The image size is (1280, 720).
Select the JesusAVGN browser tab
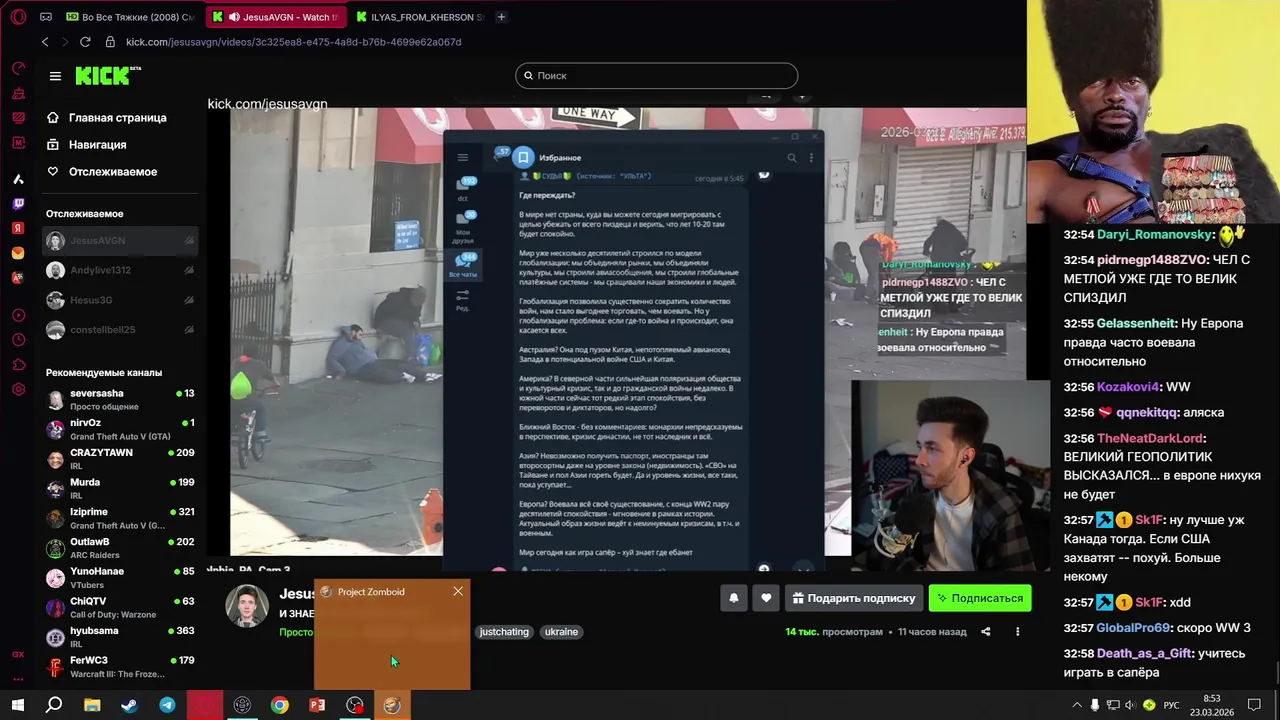click(276, 17)
